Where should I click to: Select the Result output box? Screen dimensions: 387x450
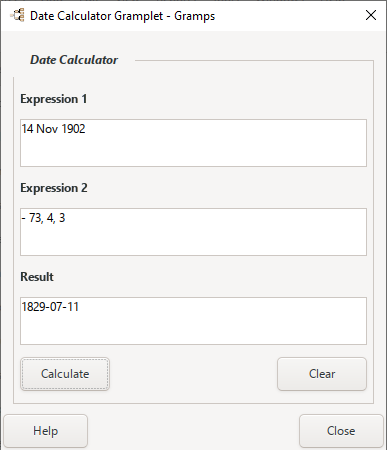point(193,321)
